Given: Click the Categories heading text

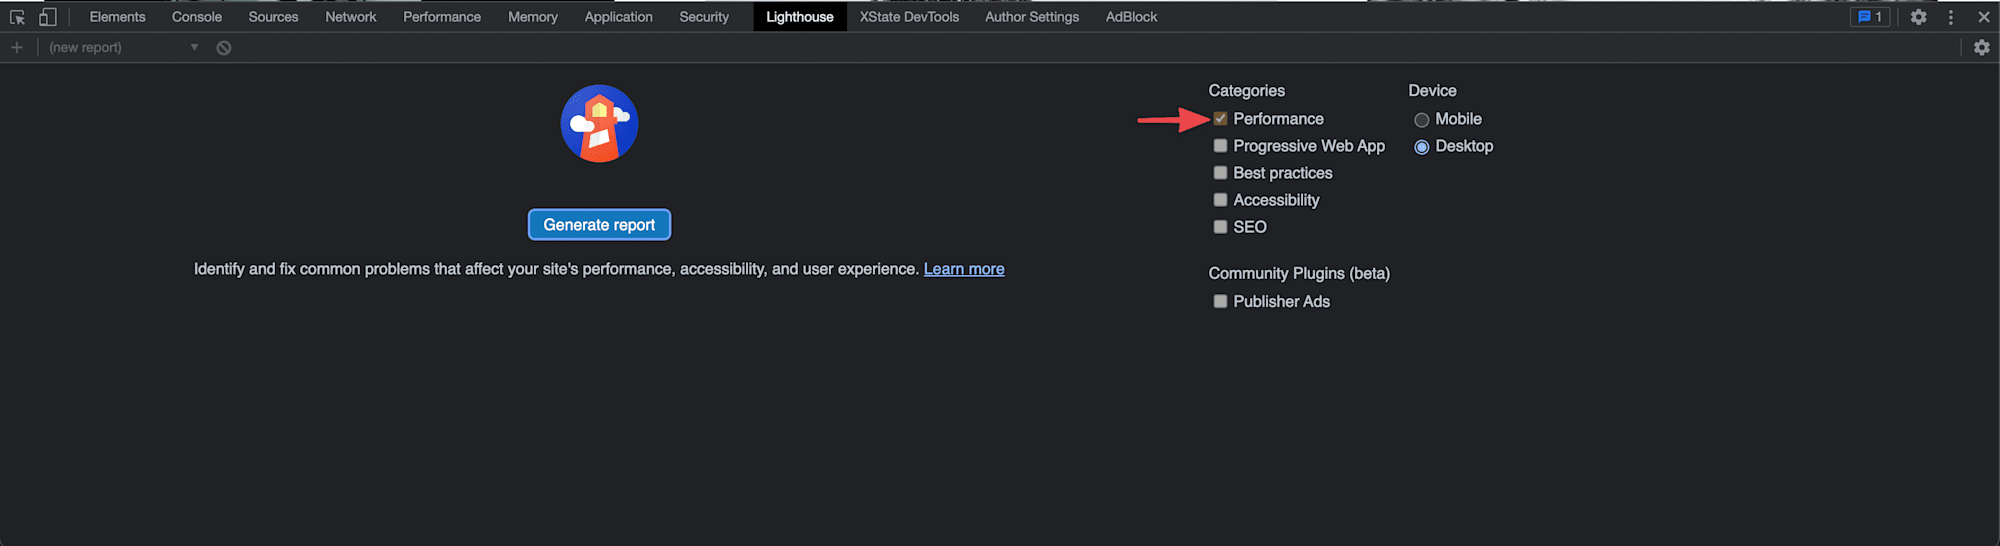Looking at the screenshot, I should [1246, 90].
